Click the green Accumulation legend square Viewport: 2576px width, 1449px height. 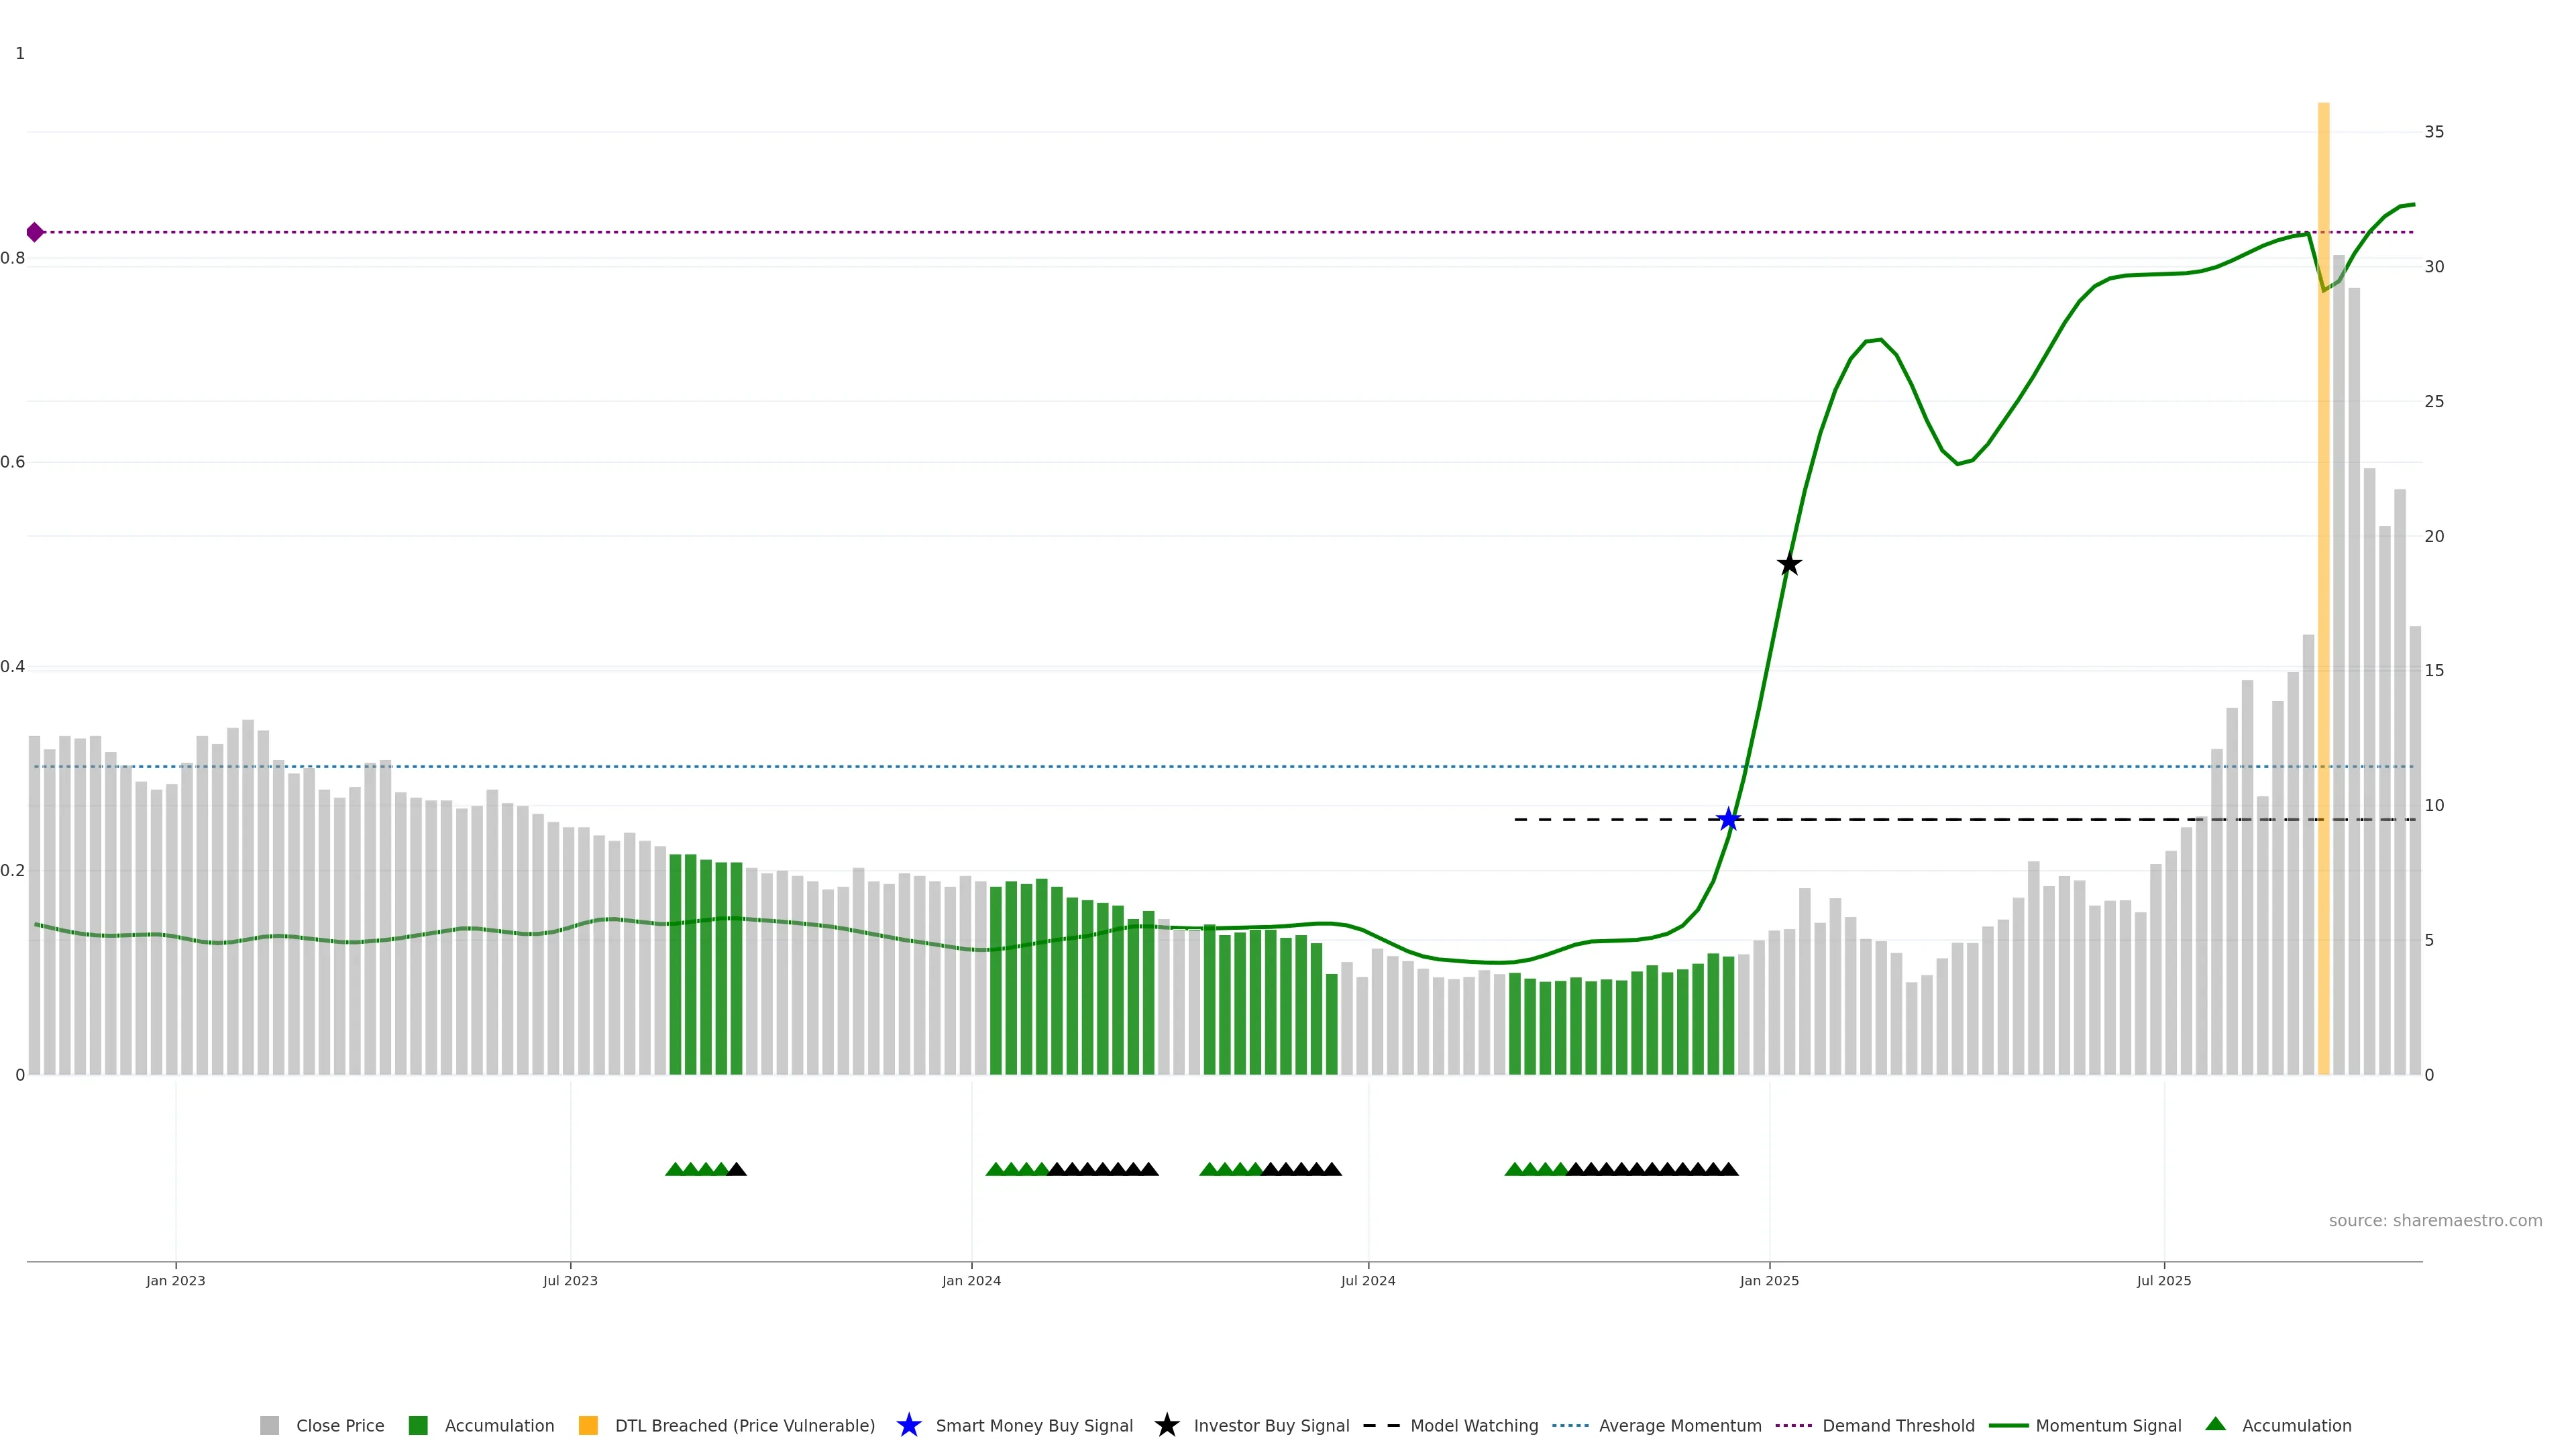click(418, 1425)
